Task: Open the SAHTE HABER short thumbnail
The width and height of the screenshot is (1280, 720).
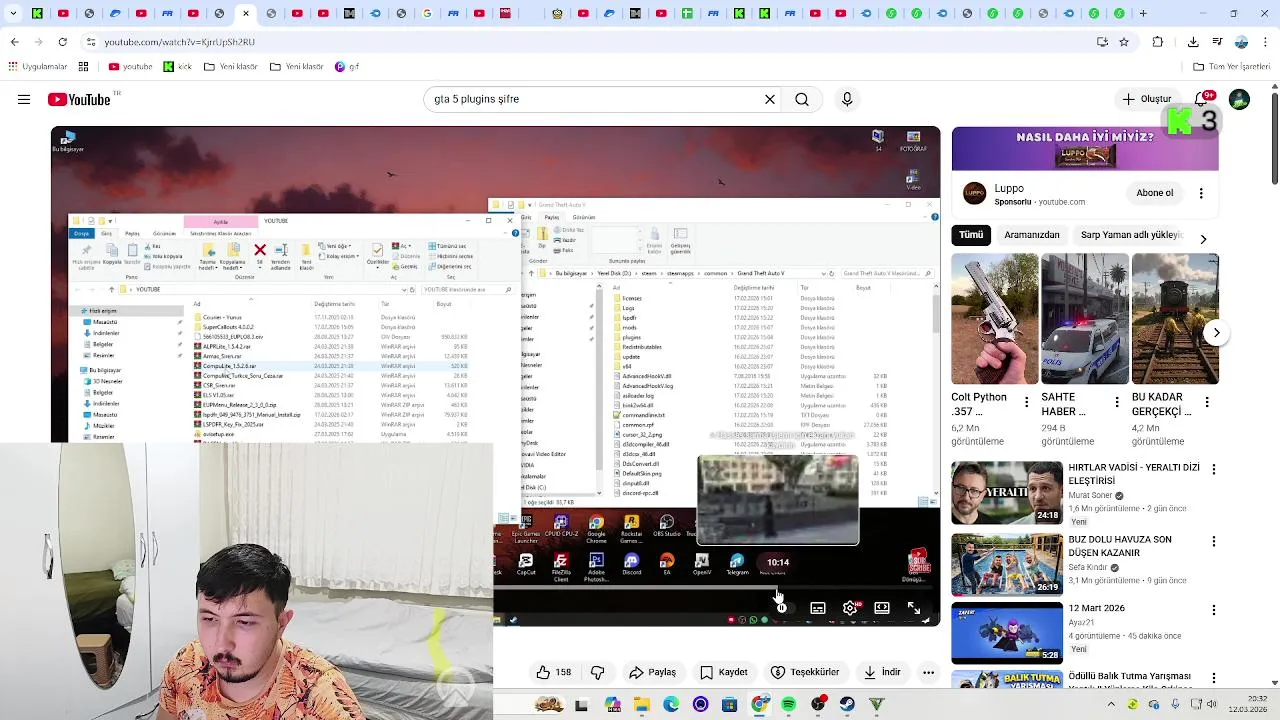Action: [1084, 319]
